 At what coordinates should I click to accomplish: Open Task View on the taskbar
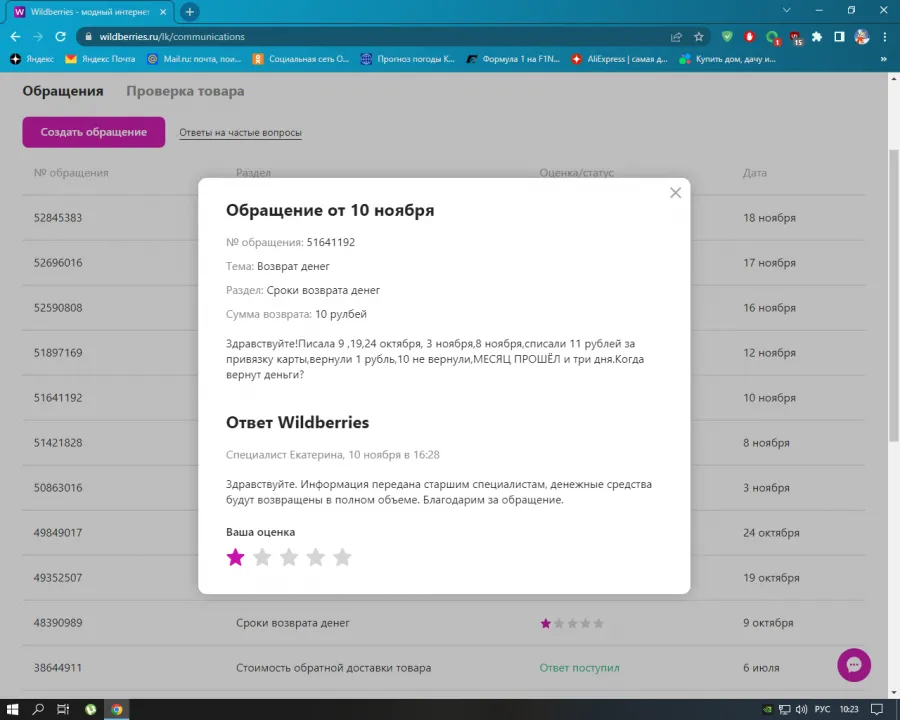tap(63, 709)
